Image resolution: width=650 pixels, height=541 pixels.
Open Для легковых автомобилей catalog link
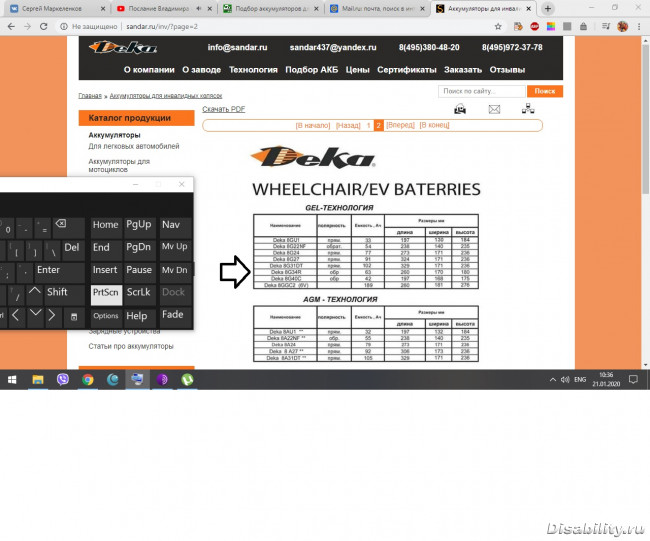pos(133,146)
